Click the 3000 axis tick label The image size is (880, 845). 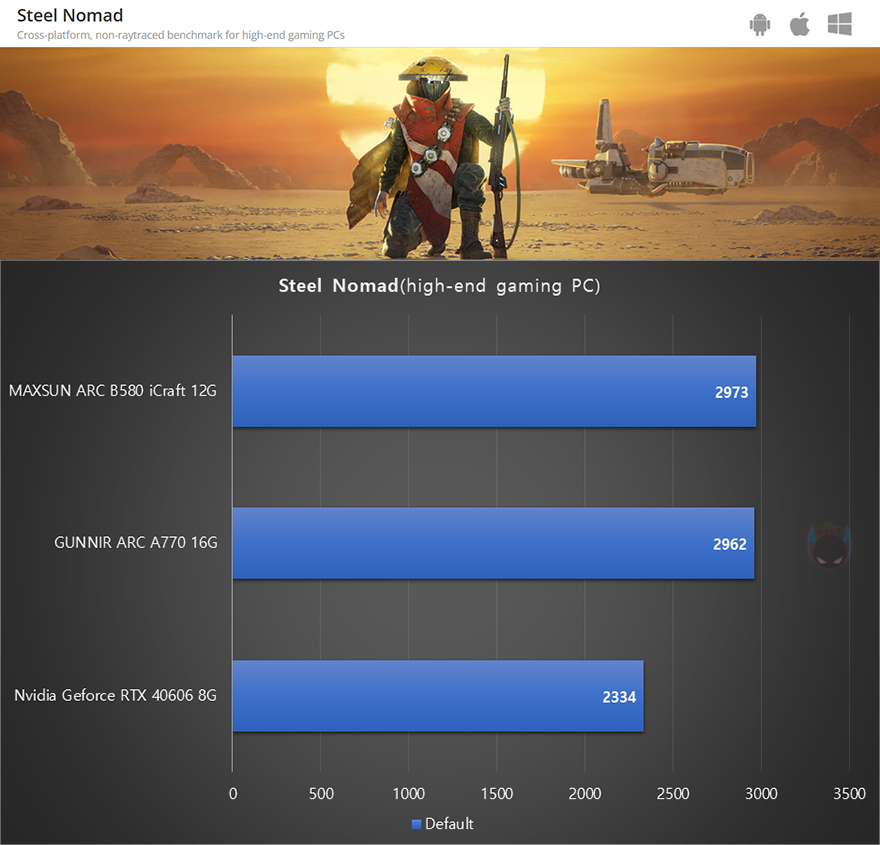761,793
